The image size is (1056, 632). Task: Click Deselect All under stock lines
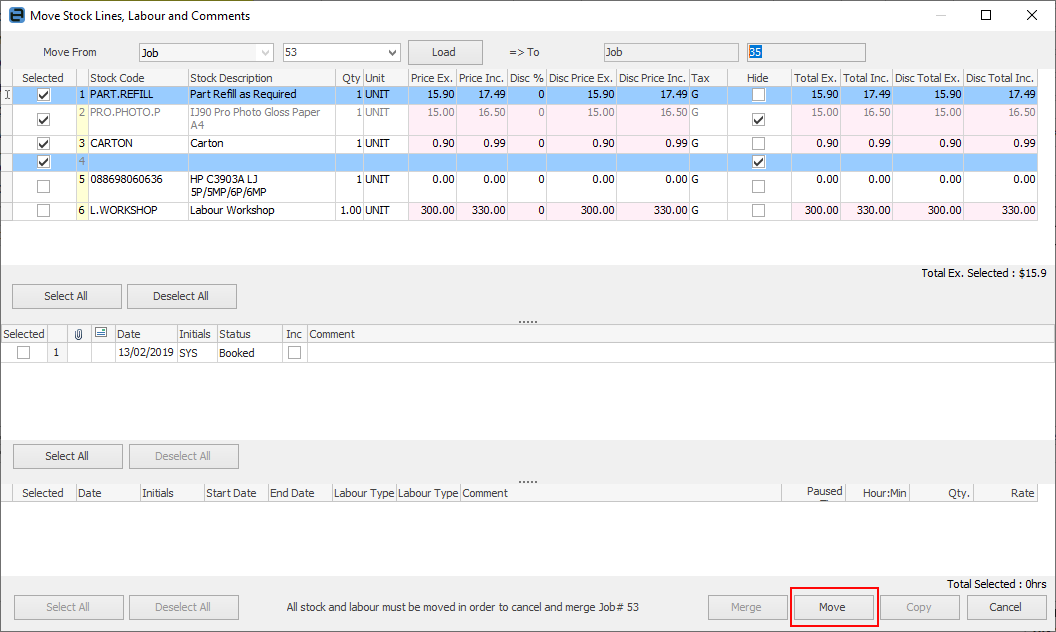tap(181, 296)
